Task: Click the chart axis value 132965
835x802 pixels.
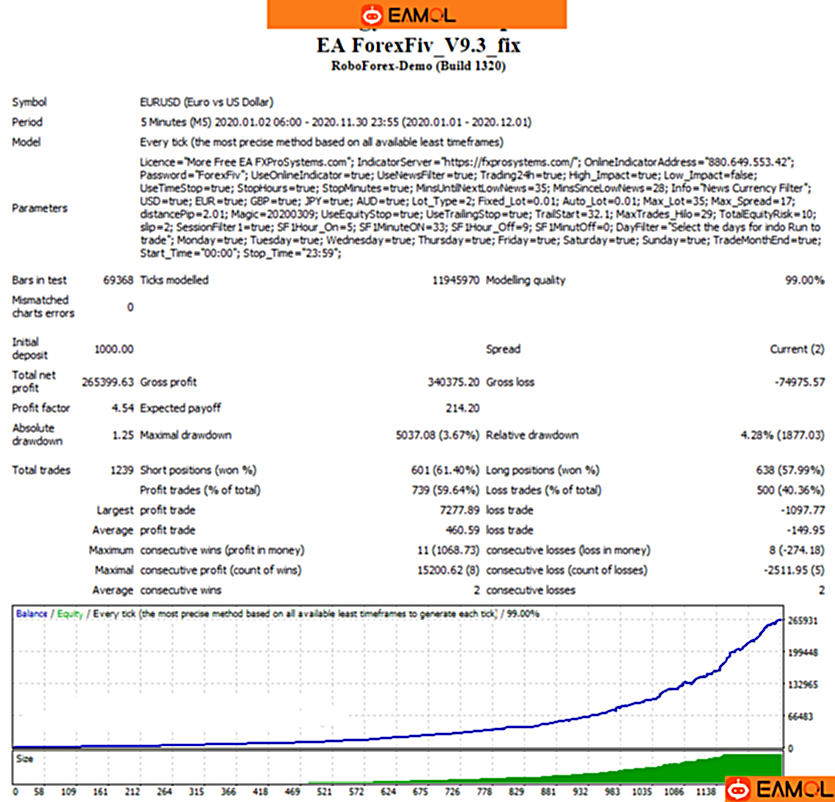Action: (x=803, y=685)
